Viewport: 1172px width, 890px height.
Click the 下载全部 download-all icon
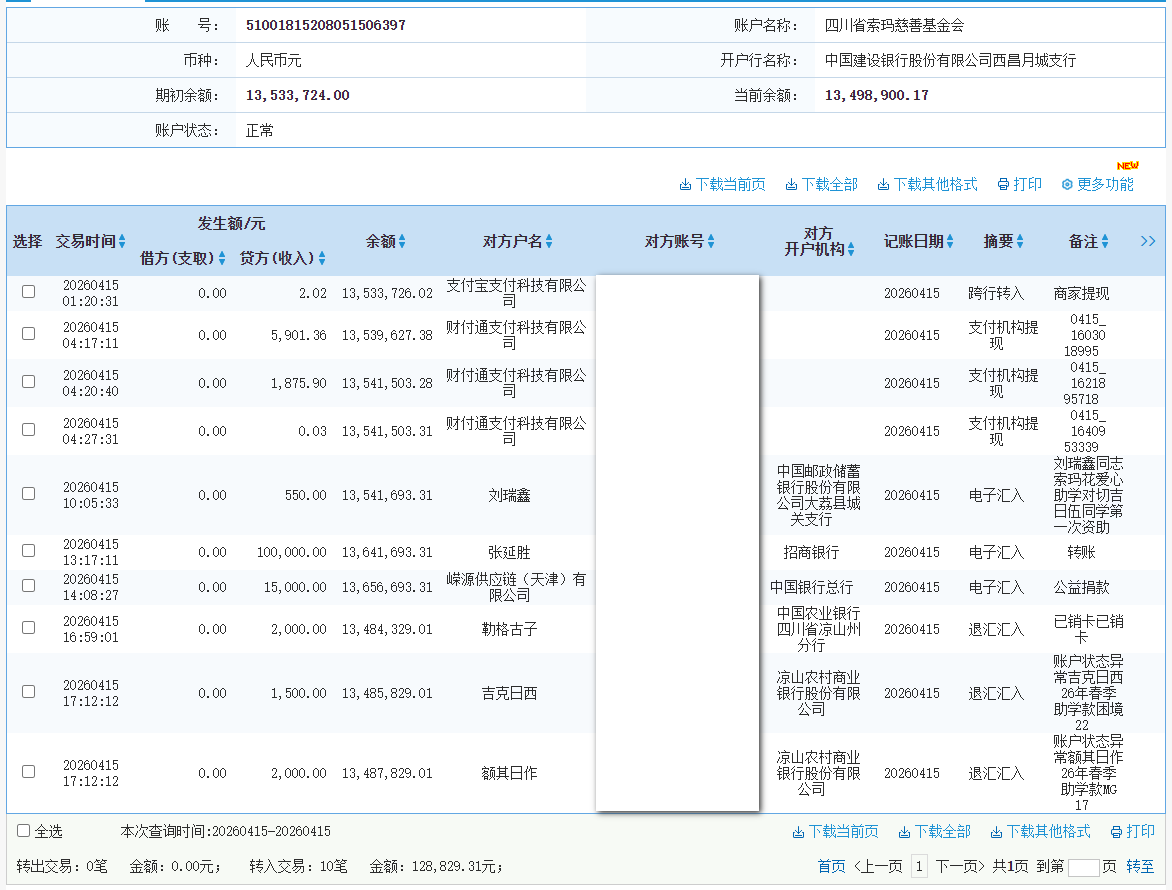789,184
